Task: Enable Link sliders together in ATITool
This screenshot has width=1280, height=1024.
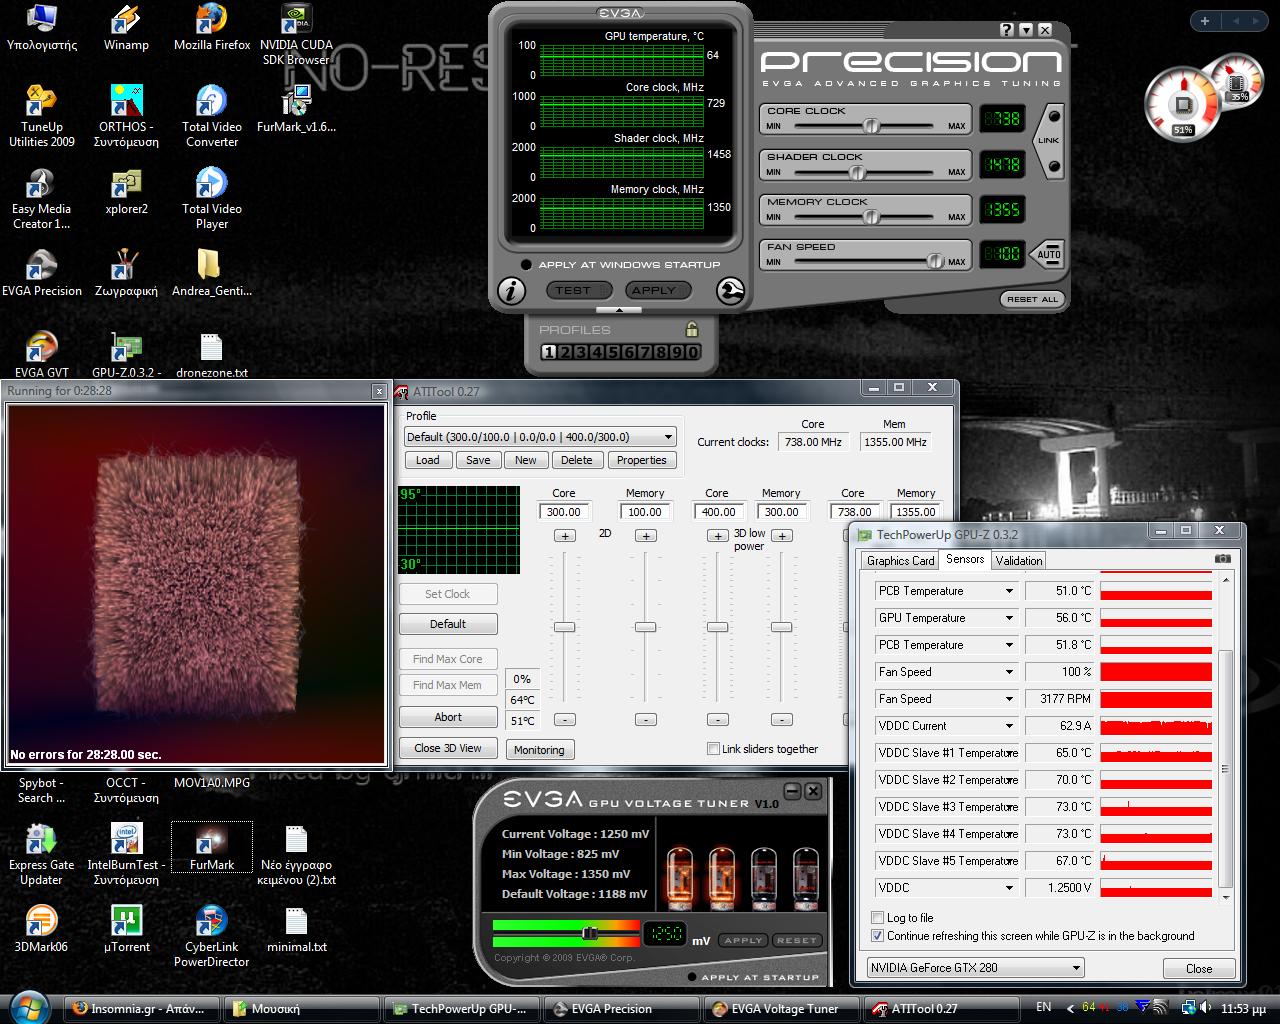Action: (x=713, y=749)
